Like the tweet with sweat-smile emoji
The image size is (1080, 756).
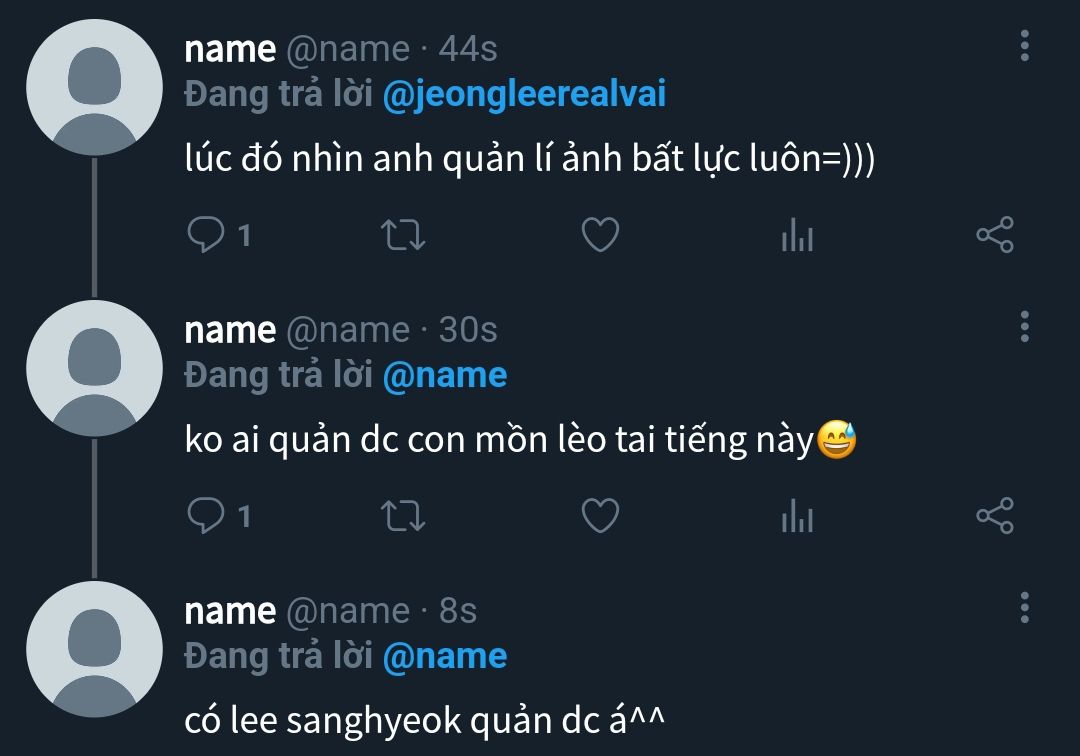(x=601, y=516)
